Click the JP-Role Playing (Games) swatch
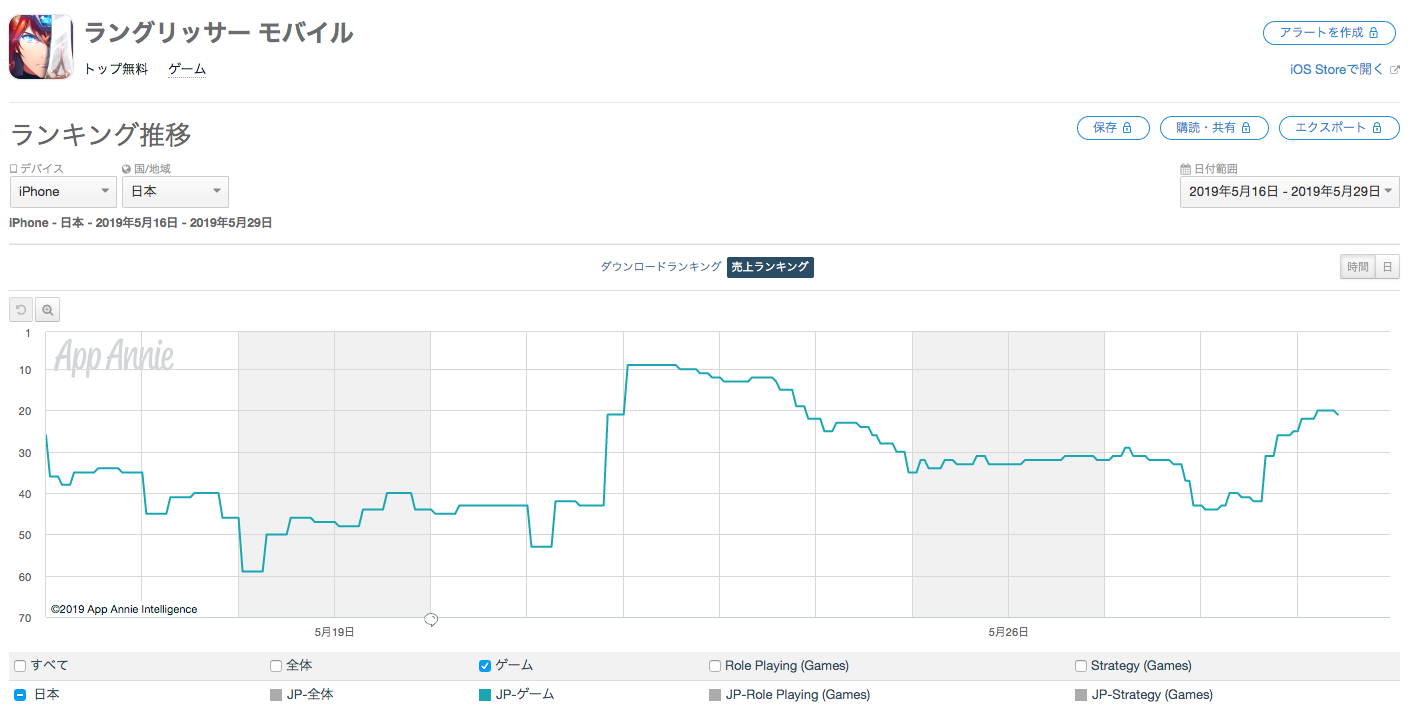The image size is (1415, 725). pyautogui.click(x=715, y=694)
